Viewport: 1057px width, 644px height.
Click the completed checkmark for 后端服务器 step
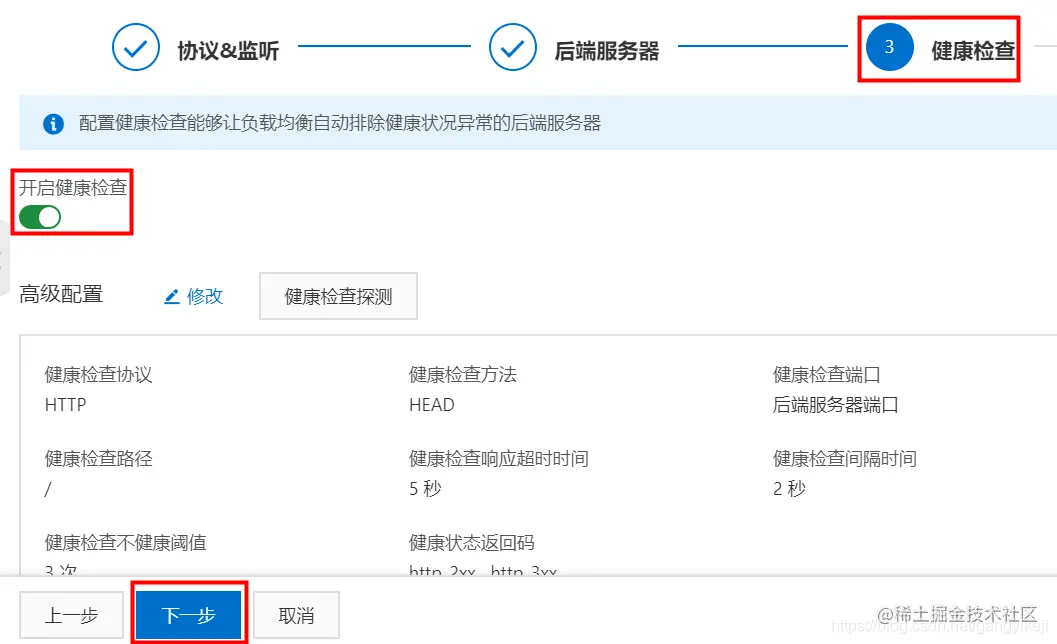tap(512, 47)
